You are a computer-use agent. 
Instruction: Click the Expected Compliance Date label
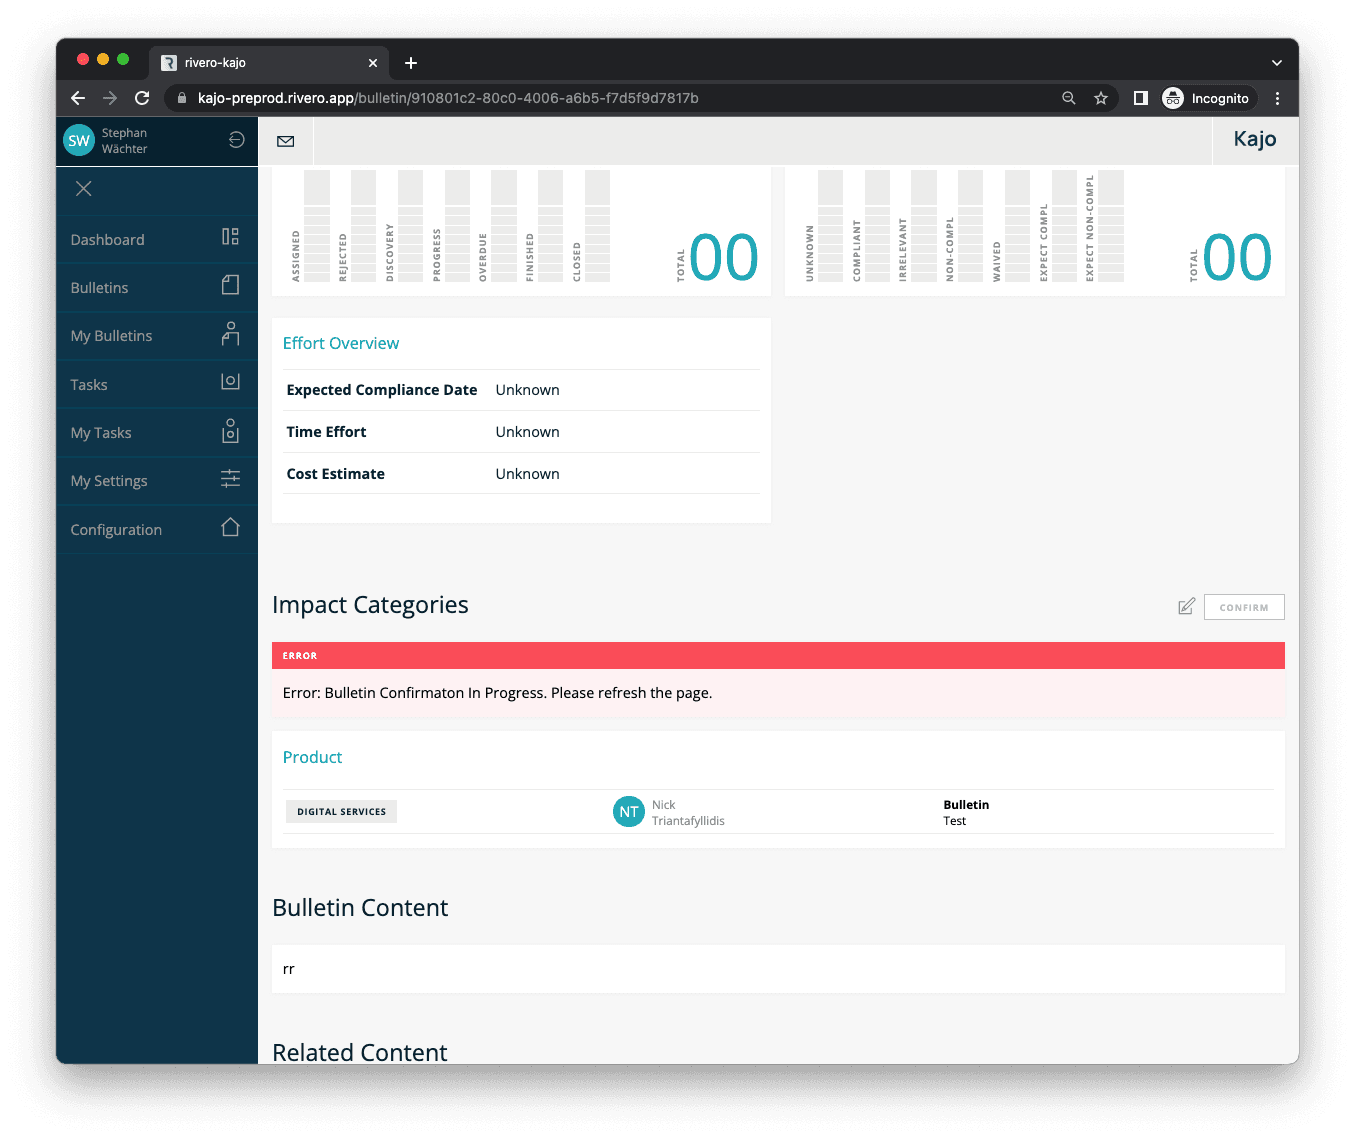(x=382, y=390)
